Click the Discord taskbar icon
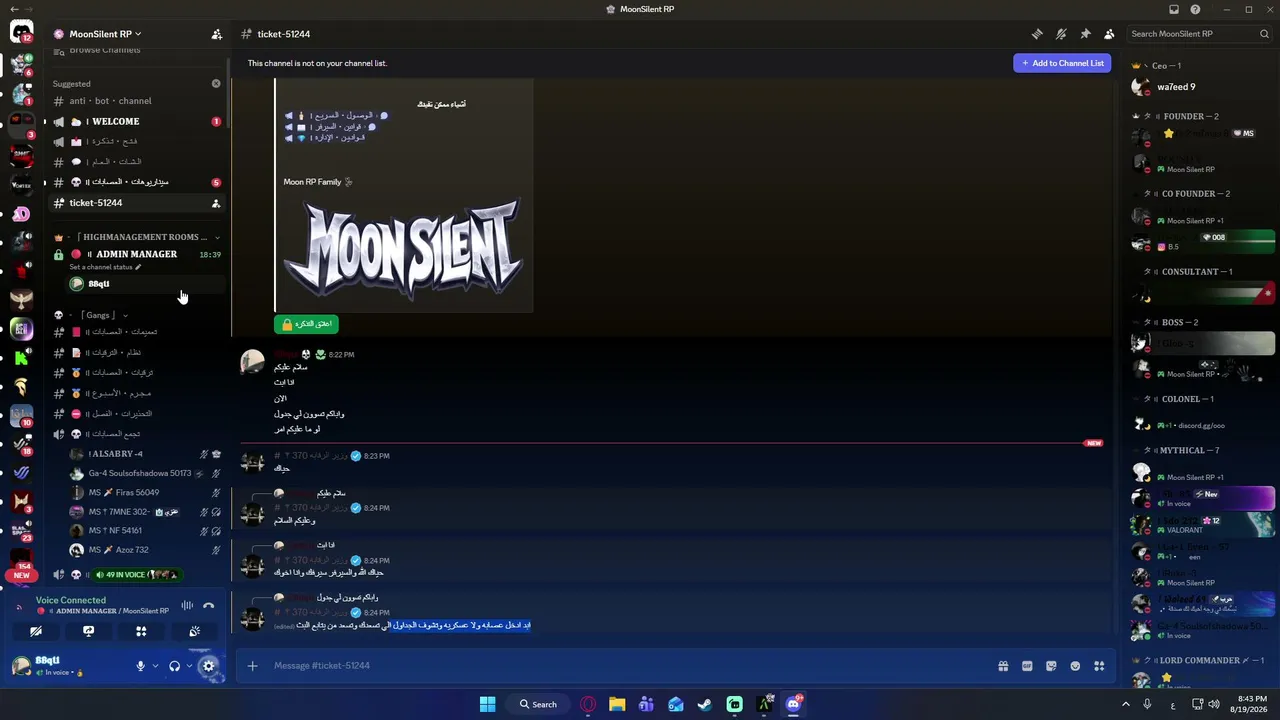This screenshot has width=1280, height=720. (793, 704)
